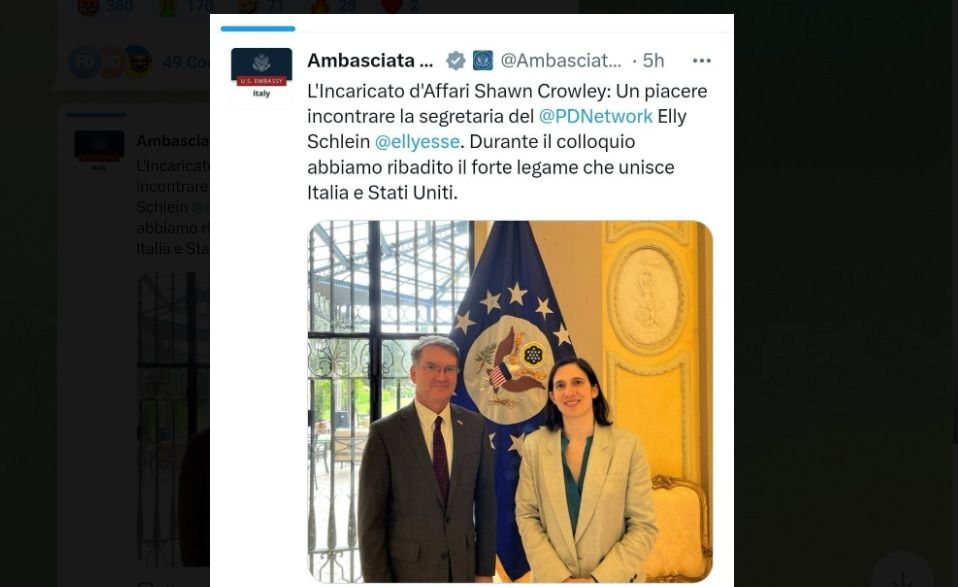
Task: Click the blue bar atop the tweet card
Action: point(258,28)
